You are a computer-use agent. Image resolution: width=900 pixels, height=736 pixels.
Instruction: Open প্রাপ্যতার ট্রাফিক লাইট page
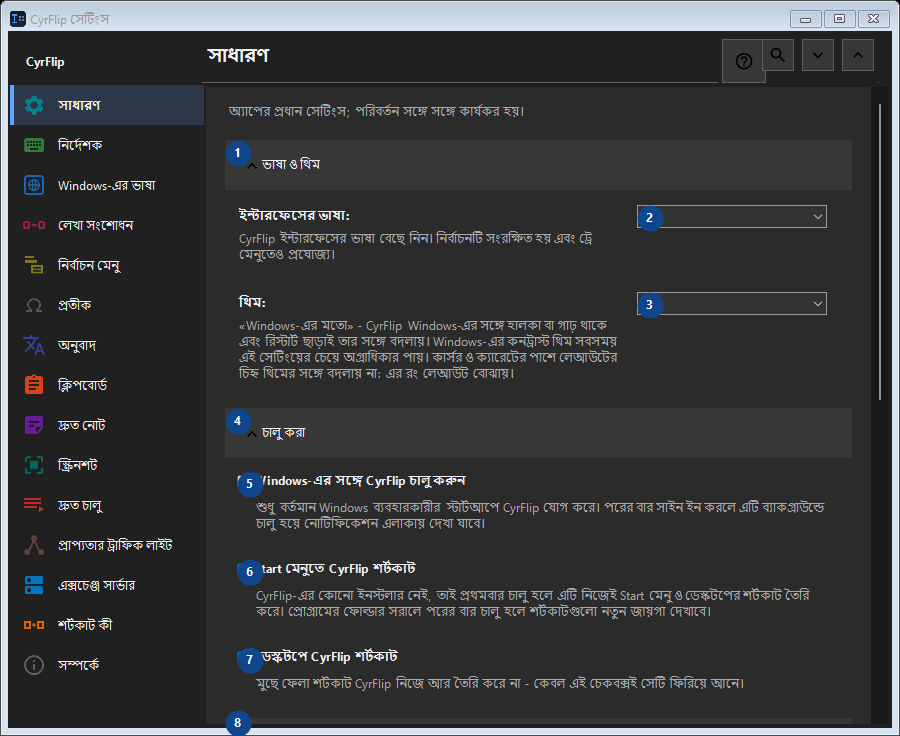pyautogui.click(x=107, y=545)
